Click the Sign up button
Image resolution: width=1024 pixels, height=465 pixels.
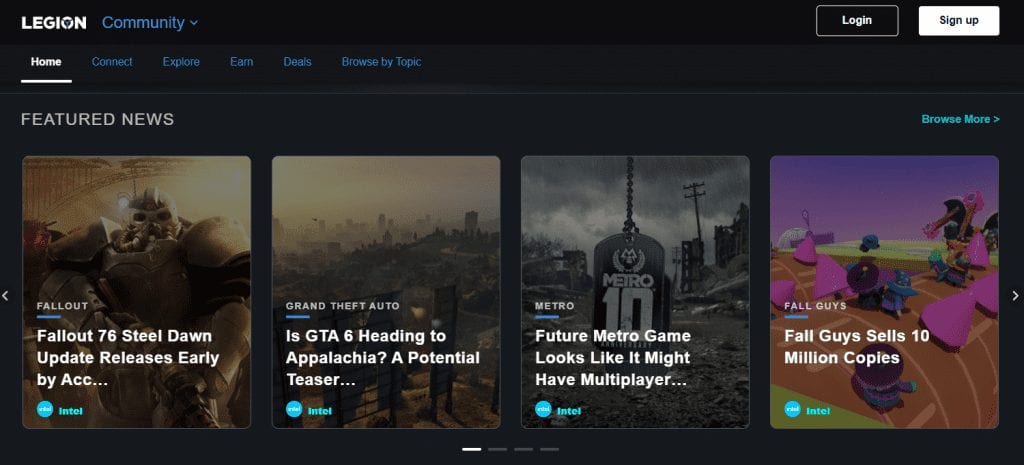pos(959,21)
